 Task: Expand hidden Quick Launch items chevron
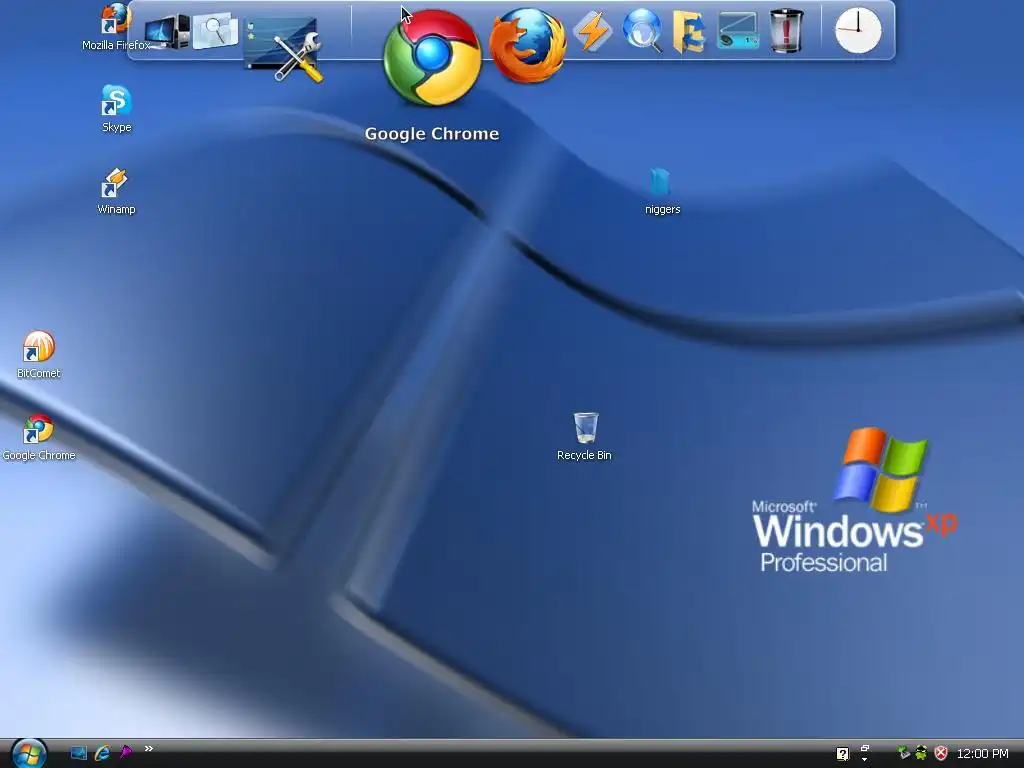click(x=149, y=748)
